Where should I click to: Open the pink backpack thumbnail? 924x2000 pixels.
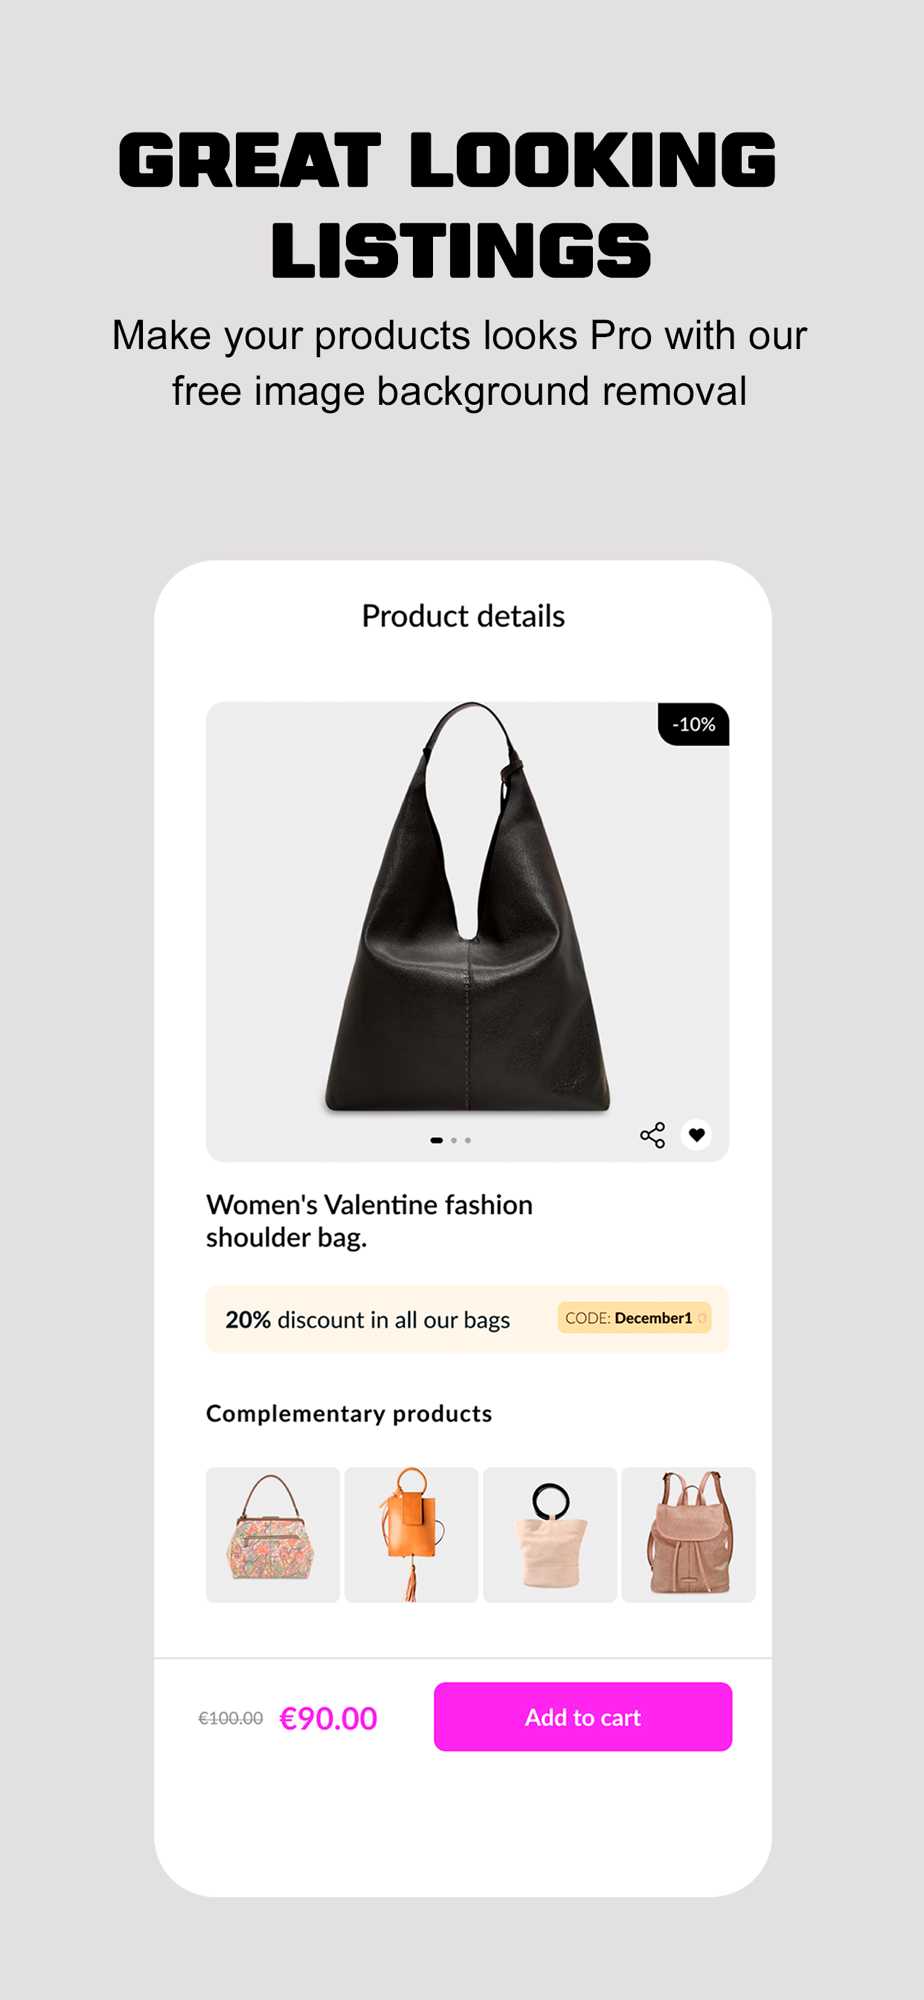[x=688, y=1535]
